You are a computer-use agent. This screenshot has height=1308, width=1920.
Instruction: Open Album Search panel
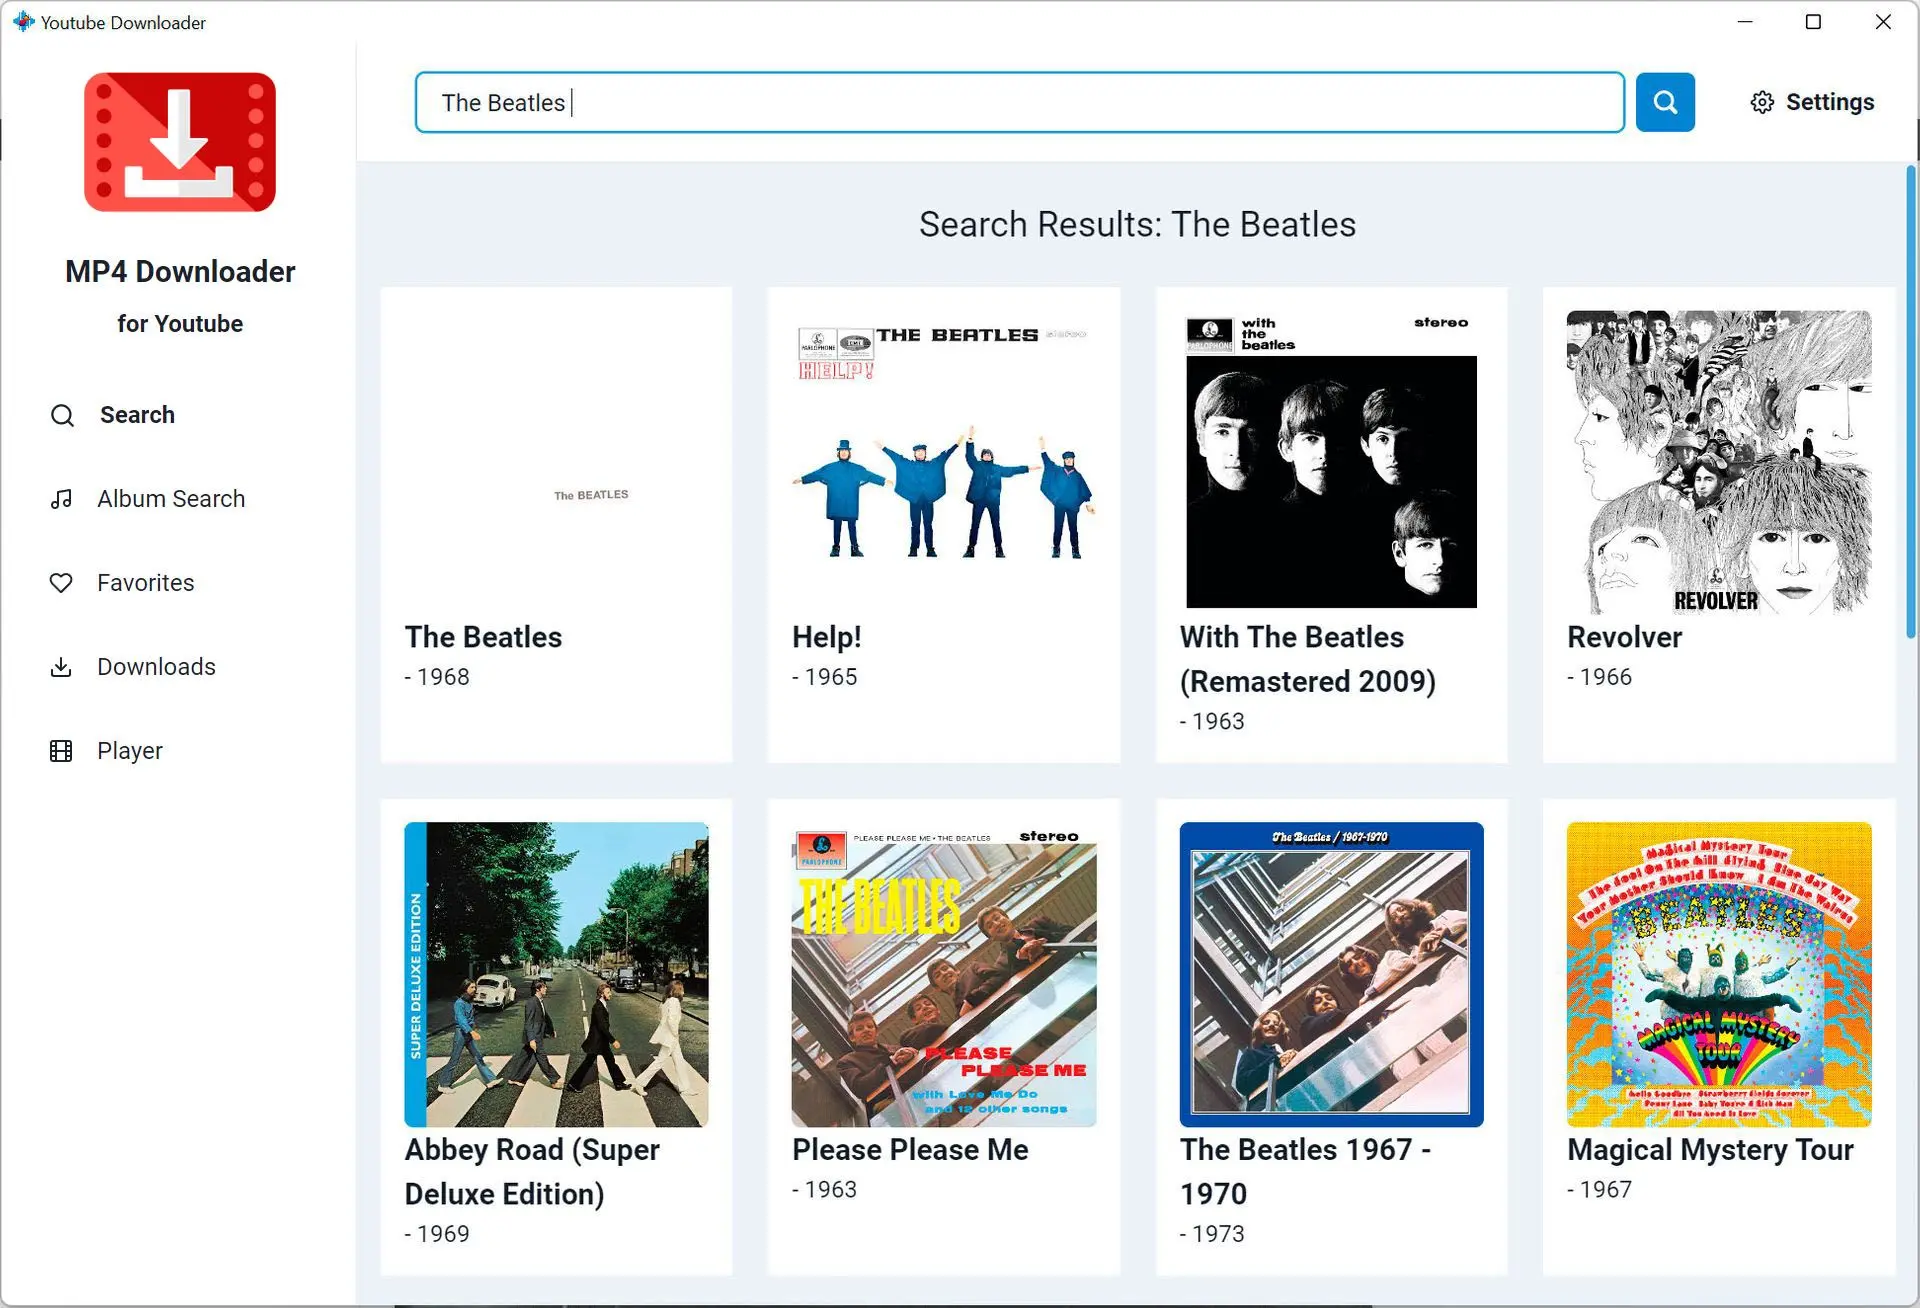tap(171, 499)
